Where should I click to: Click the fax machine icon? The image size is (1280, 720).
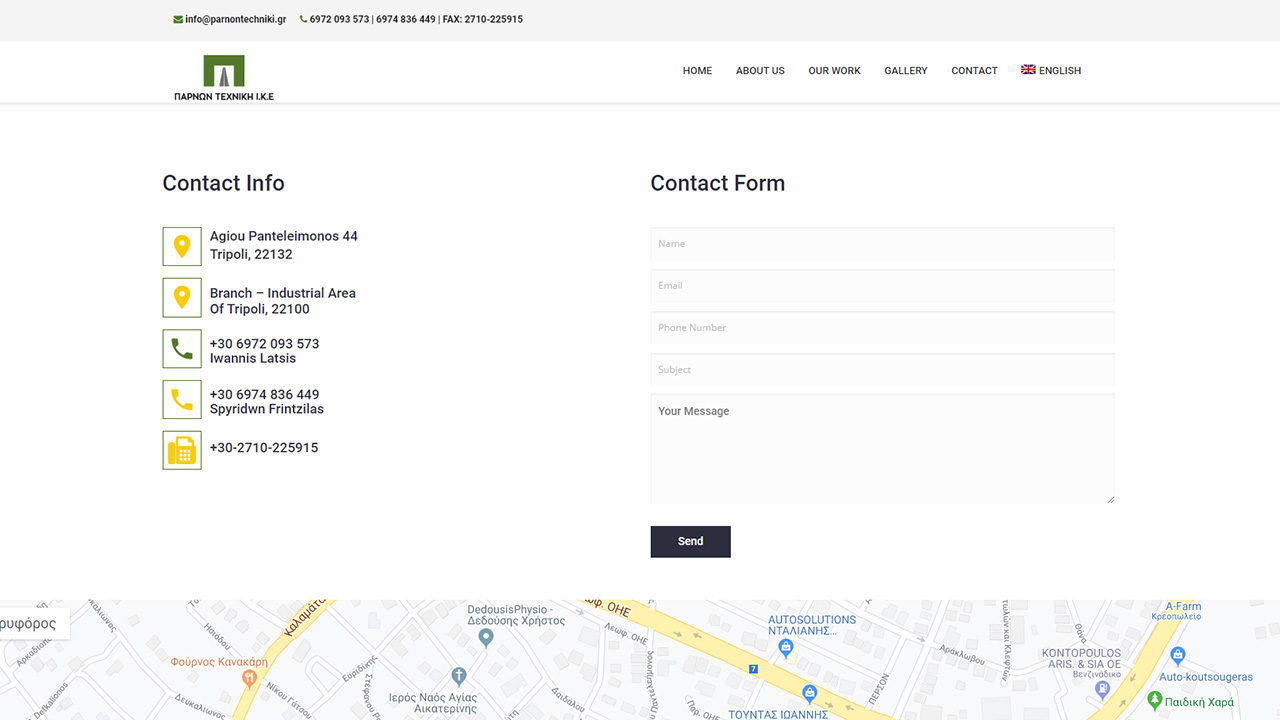(182, 450)
